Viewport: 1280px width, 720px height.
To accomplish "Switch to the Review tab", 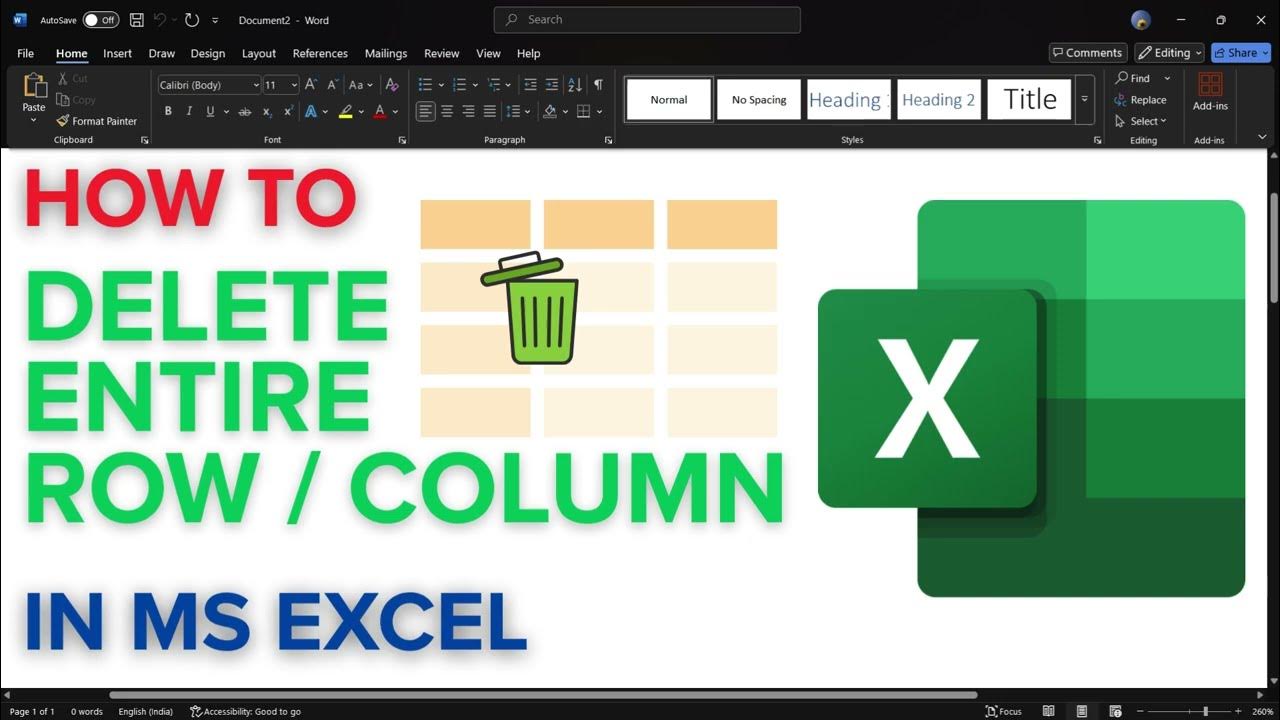I will pos(442,53).
